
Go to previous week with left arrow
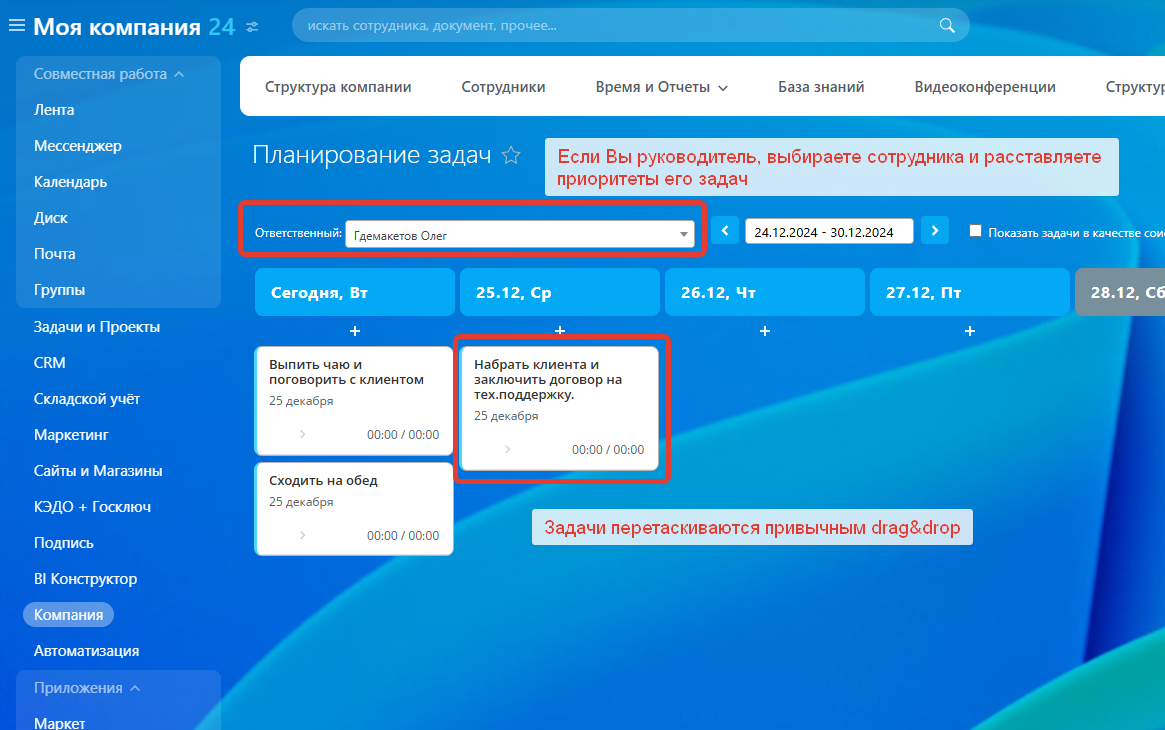[725, 231]
